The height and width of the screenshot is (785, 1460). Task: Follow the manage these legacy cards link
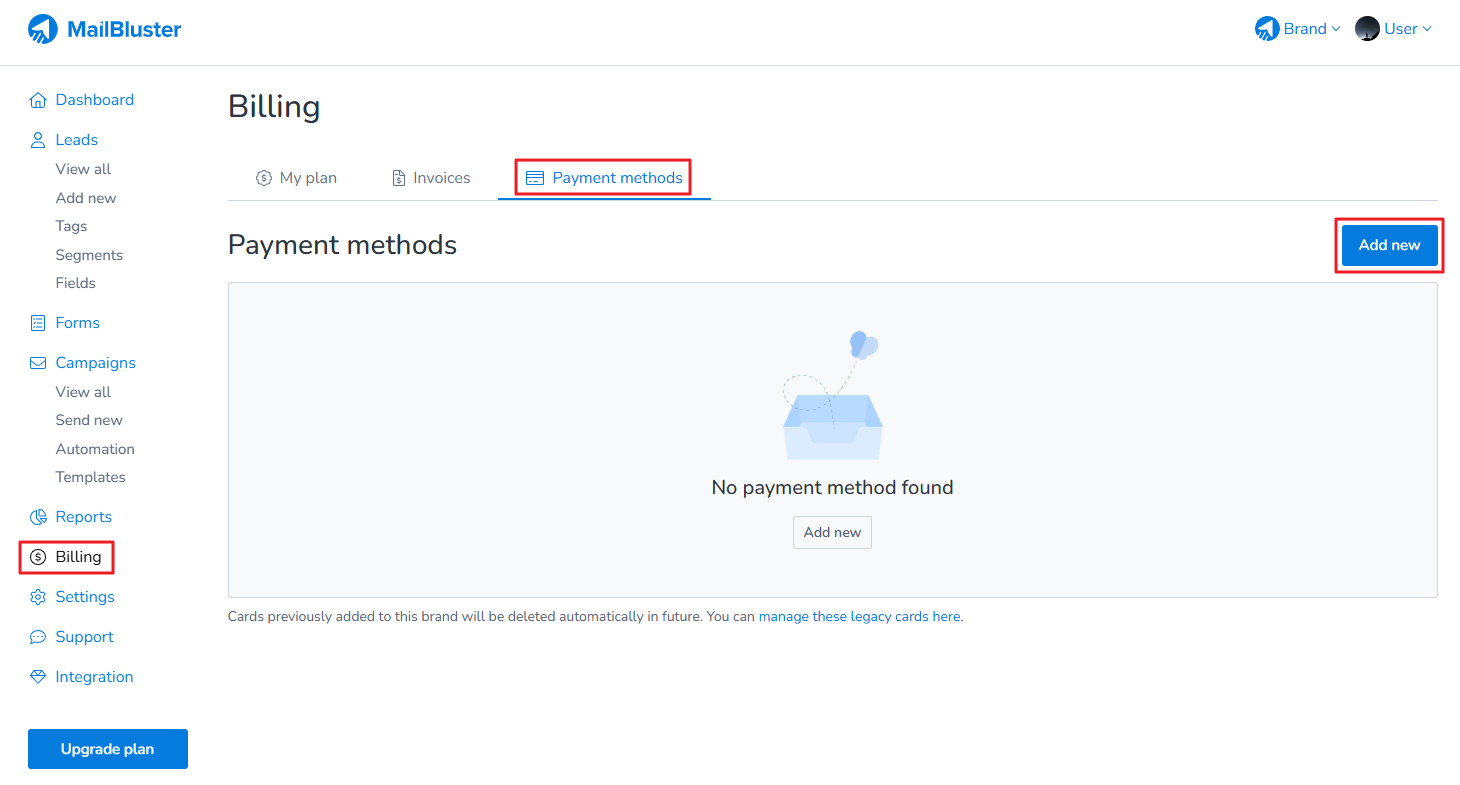[859, 617]
